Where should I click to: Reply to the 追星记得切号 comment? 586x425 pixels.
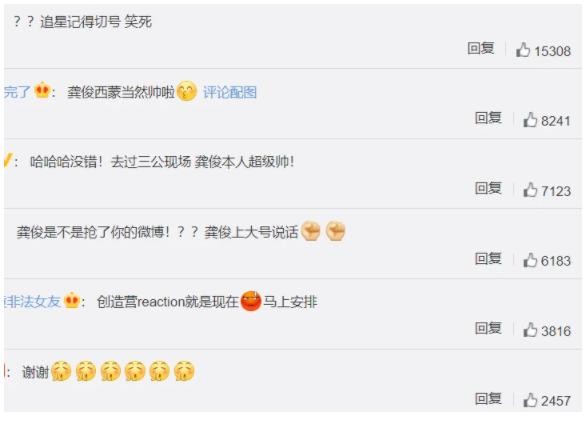point(481,48)
